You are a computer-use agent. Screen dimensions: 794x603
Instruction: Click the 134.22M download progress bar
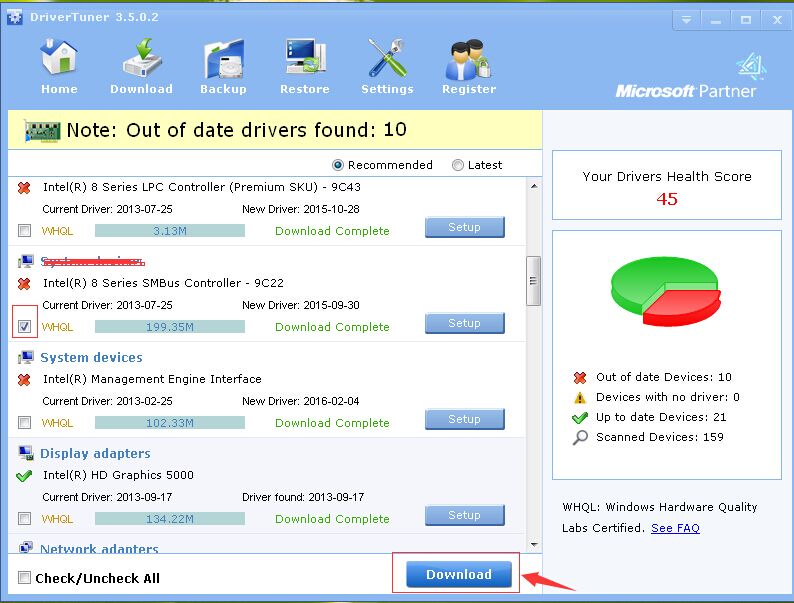[x=170, y=518]
